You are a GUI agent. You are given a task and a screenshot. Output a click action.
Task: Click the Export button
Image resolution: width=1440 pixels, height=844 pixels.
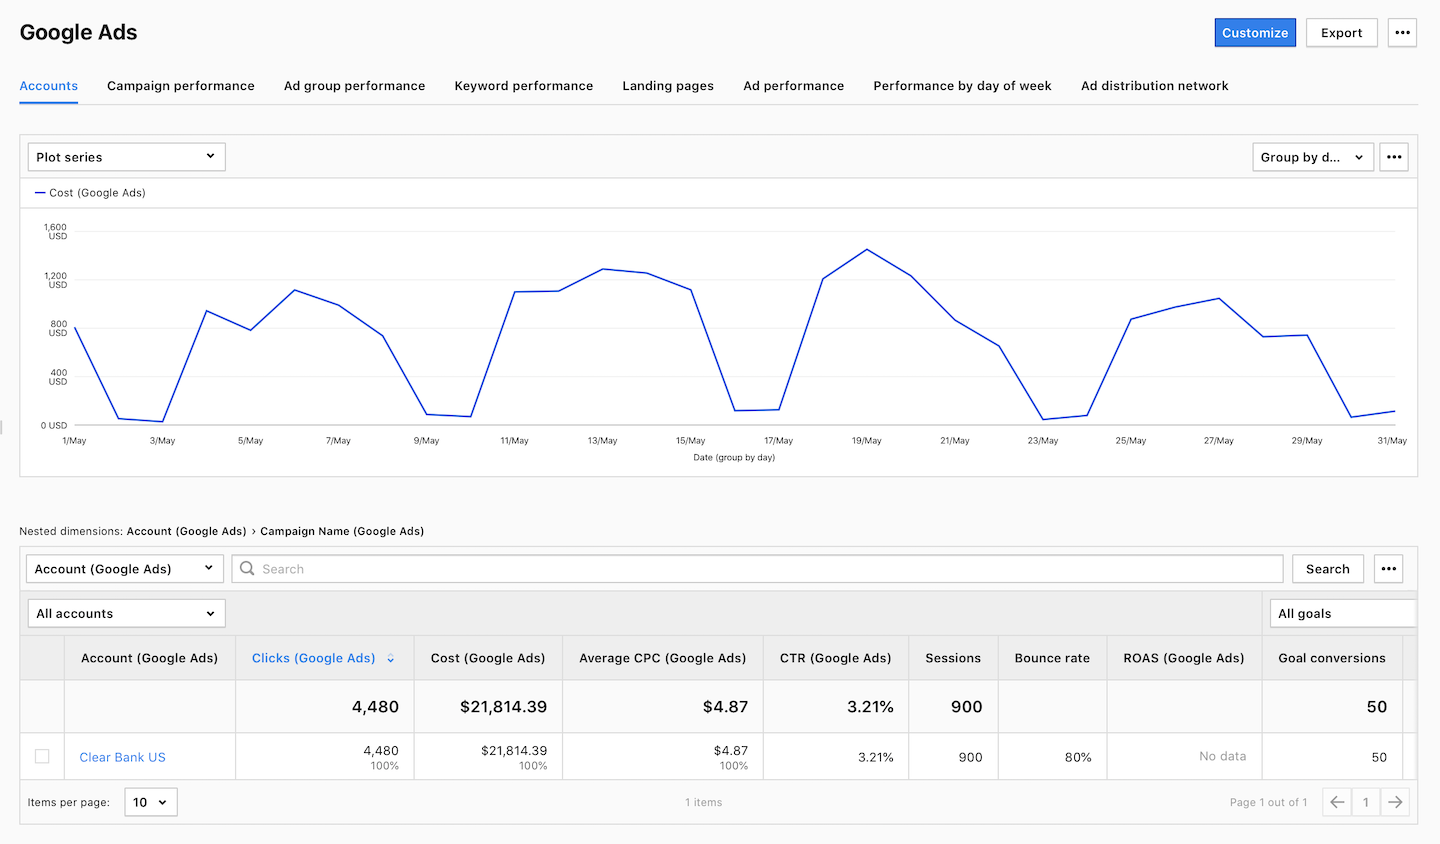[x=1341, y=33]
